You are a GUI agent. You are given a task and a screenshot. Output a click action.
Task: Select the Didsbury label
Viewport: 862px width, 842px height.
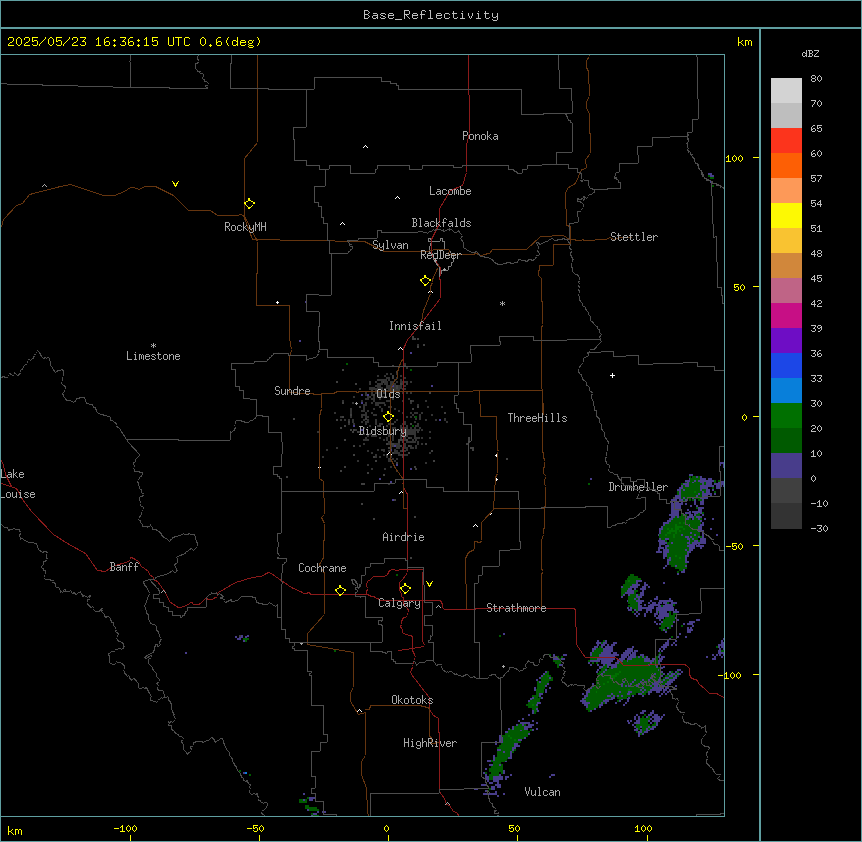pyautogui.click(x=383, y=431)
